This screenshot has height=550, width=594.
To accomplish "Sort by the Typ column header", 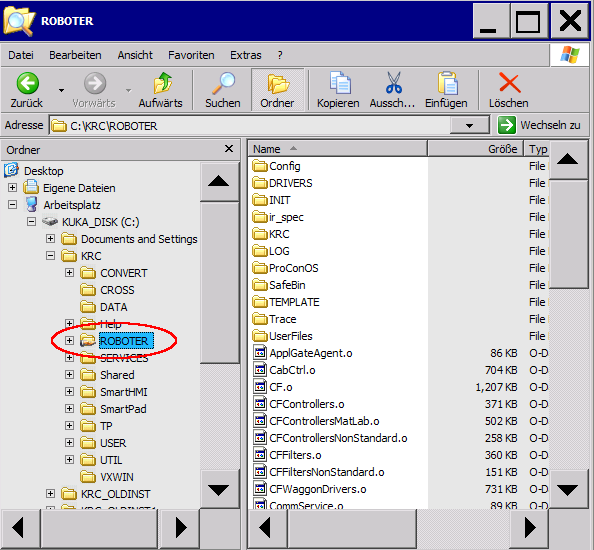I will point(537,149).
